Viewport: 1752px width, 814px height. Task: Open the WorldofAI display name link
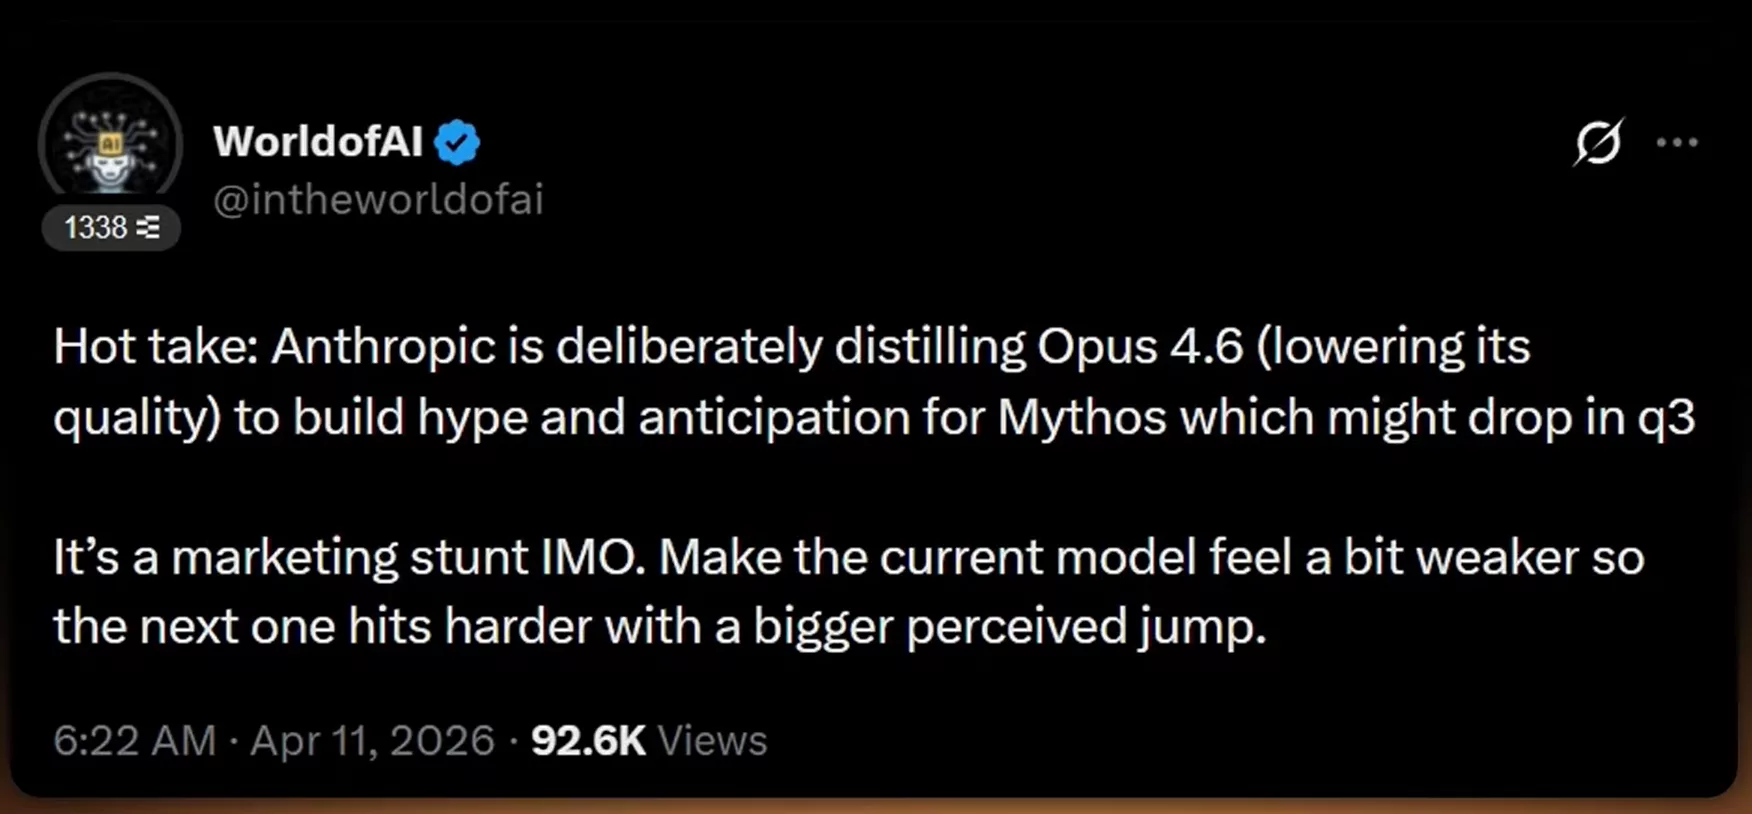coord(320,140)
